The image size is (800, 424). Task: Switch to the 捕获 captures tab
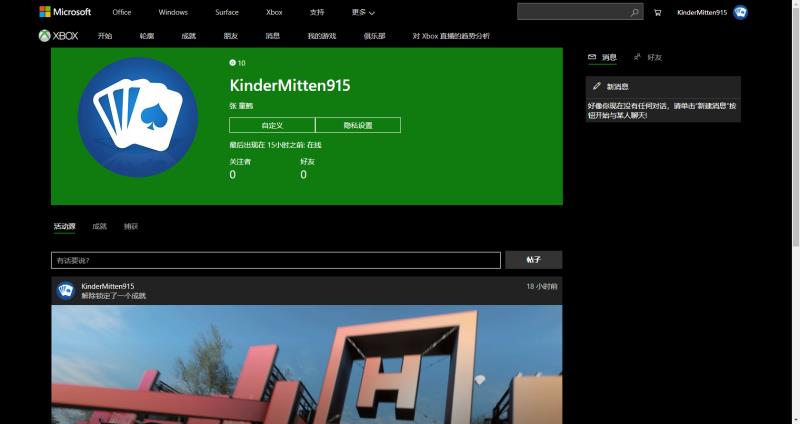(x=131, y=226)
